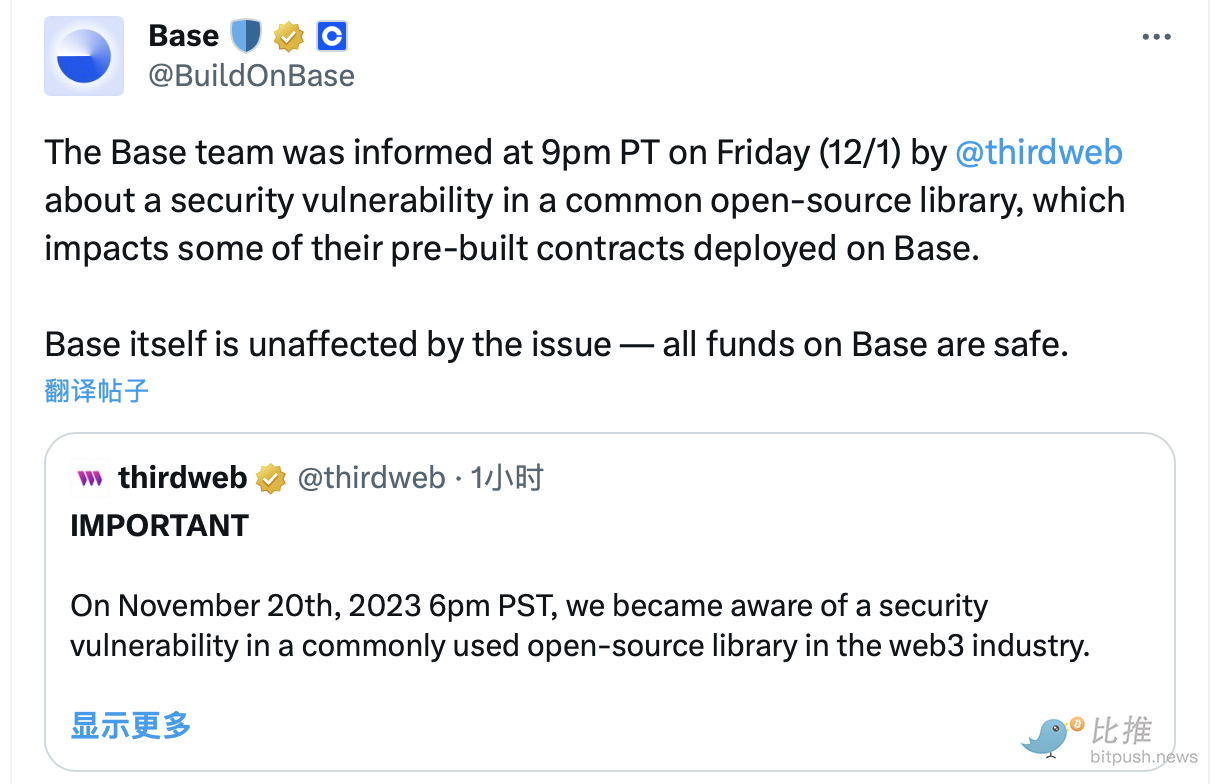Click the Bitpush bird logo watermark
The width and height of the screenshot is (1218, 784).
click(x=1048, y=736)
